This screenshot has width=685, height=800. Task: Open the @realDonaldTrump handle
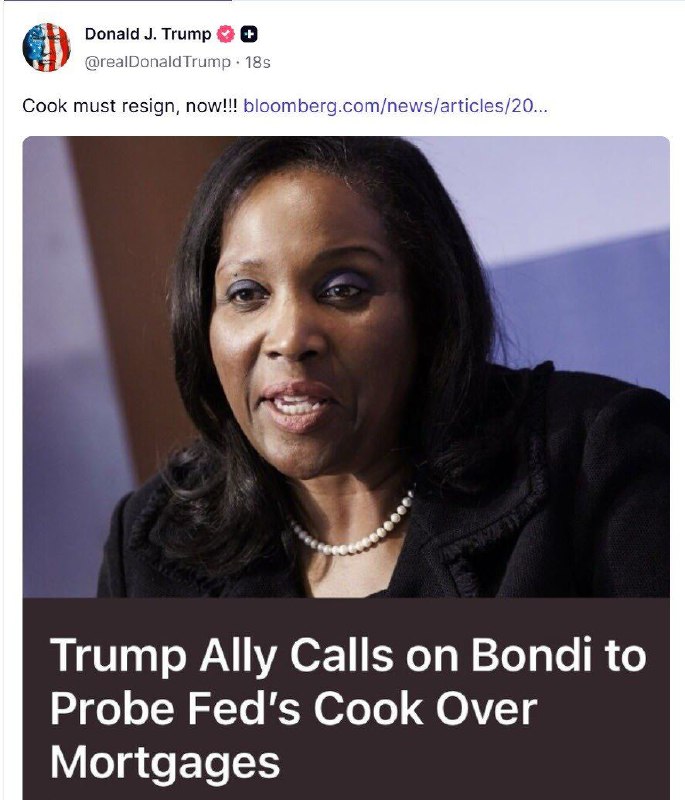click(x=158, y=62)
